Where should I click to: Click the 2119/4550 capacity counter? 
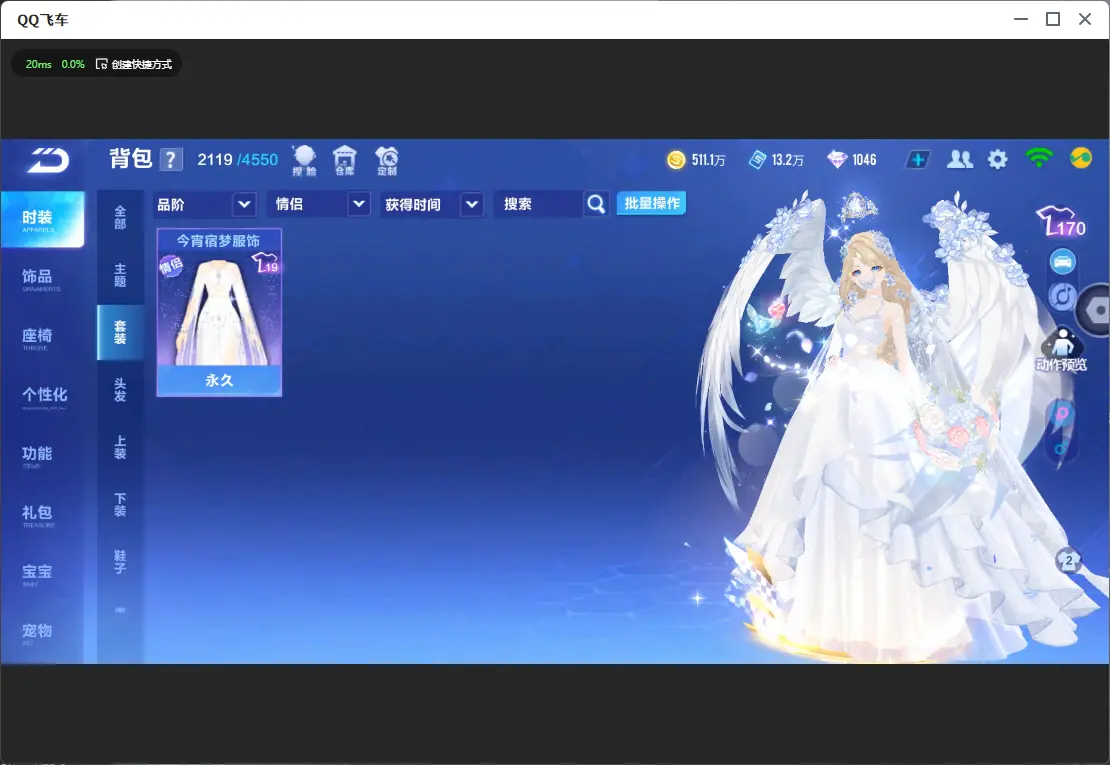[x=237, y=160]
